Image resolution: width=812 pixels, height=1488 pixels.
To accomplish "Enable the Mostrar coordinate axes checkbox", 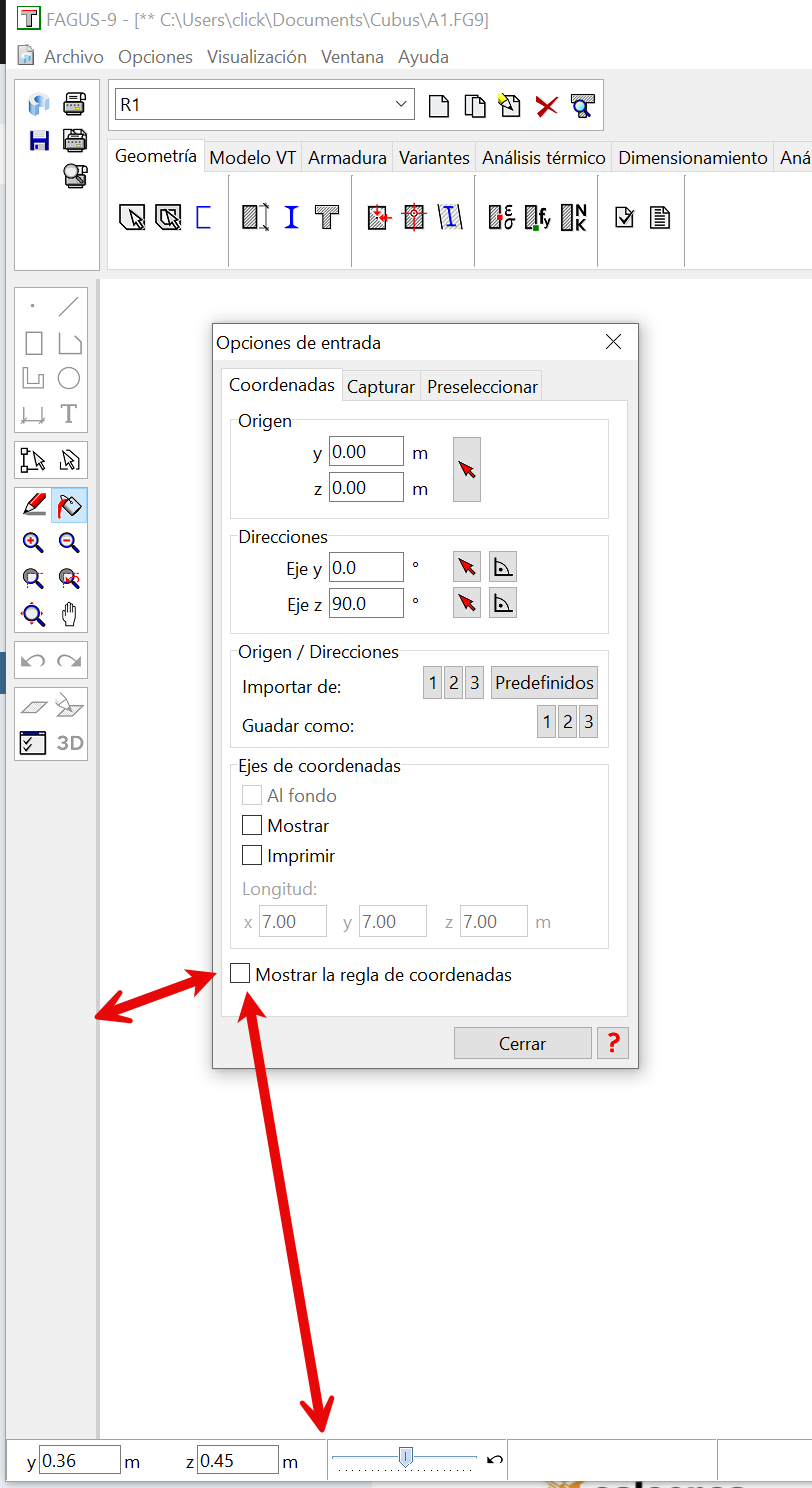I will pyautogui.click(x=252, y=826).
